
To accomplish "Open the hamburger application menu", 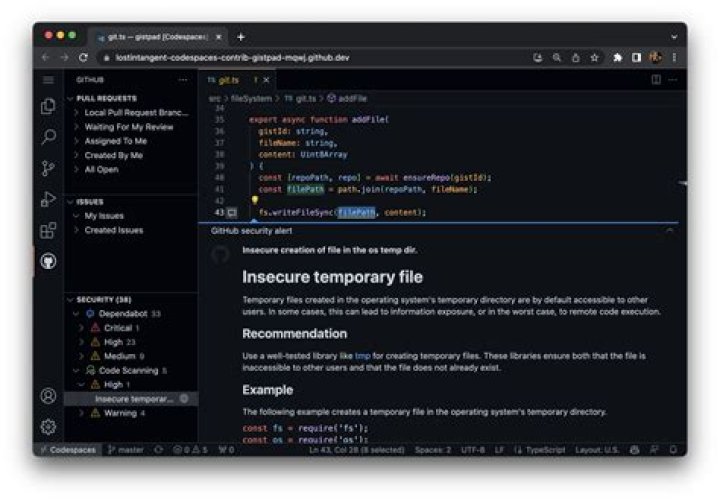I will click(48, 80).
